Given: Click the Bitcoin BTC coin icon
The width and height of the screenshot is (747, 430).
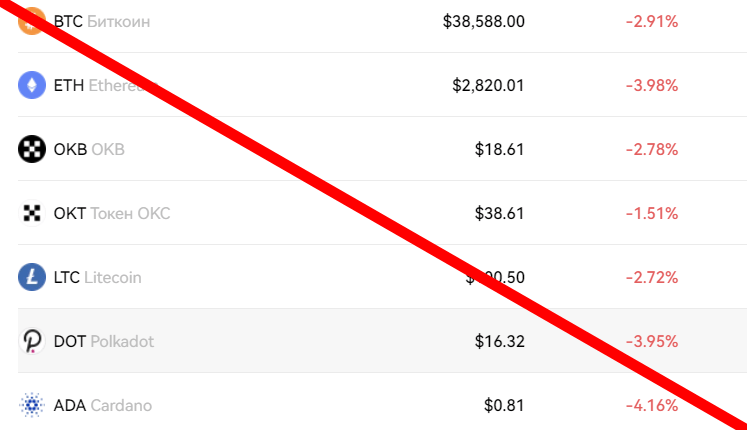Looking at the screenshot, I should (32, 21).
